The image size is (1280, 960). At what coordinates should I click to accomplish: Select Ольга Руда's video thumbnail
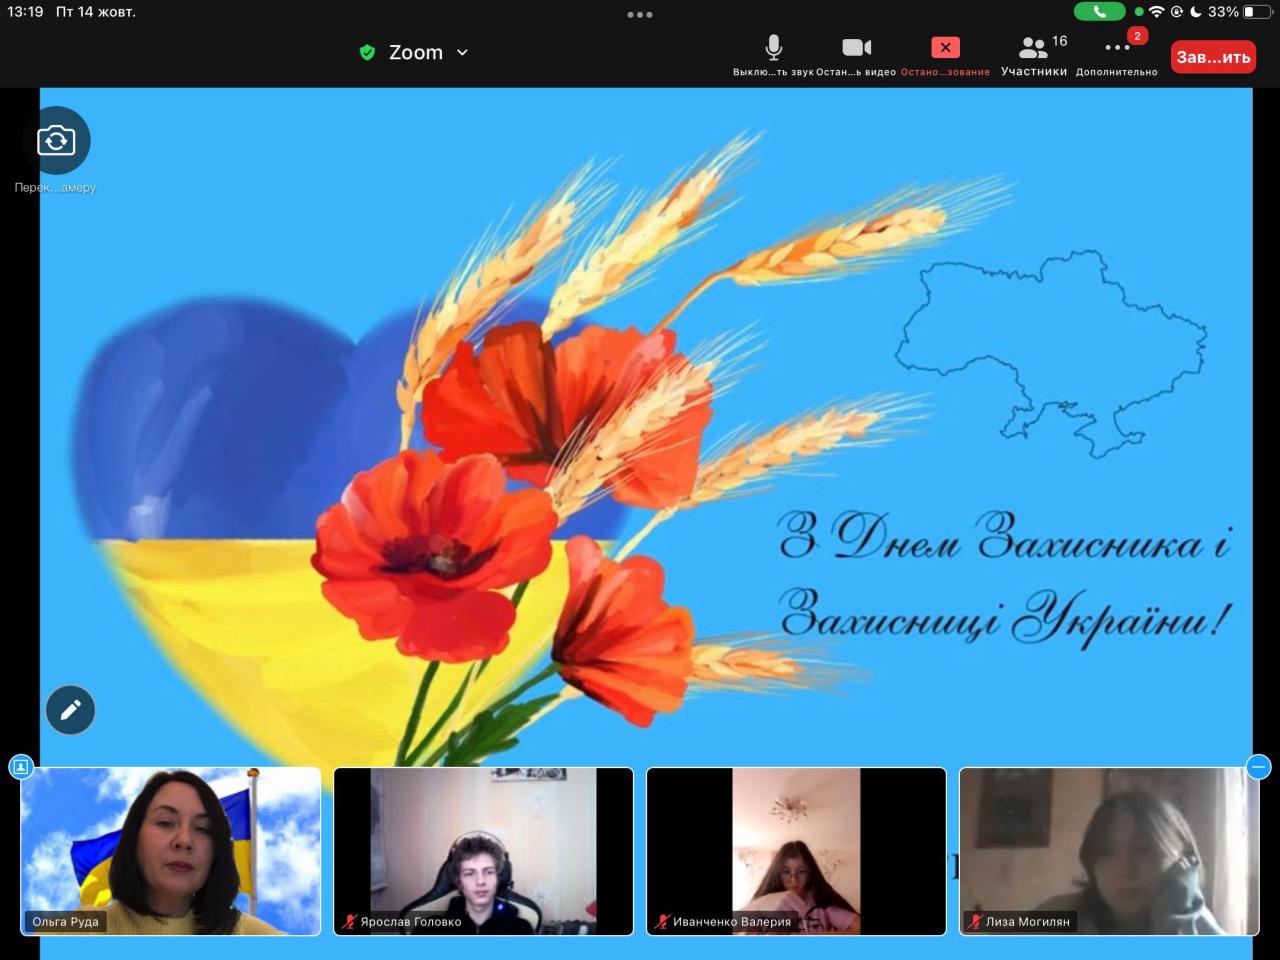click(171, 851)
